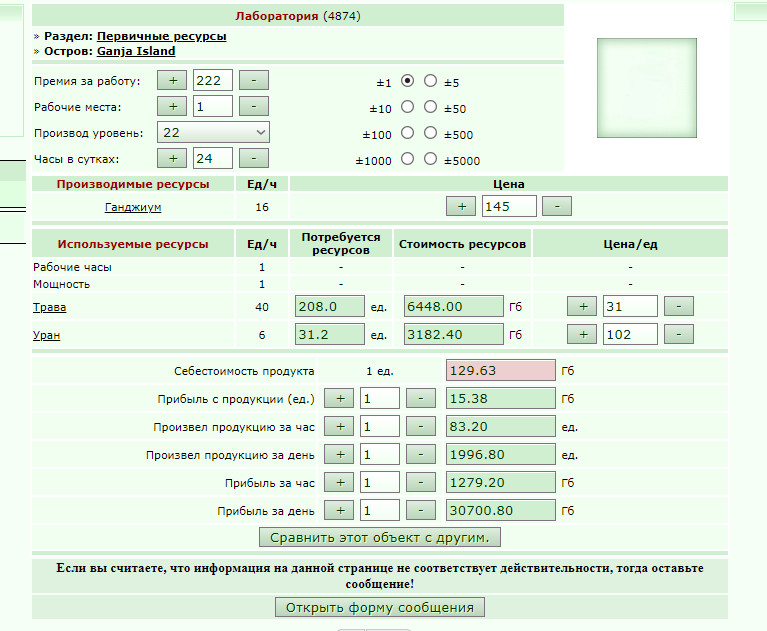Increase Часы в сутках with plus button
The image size is (767, 631).
coord(172,158)
